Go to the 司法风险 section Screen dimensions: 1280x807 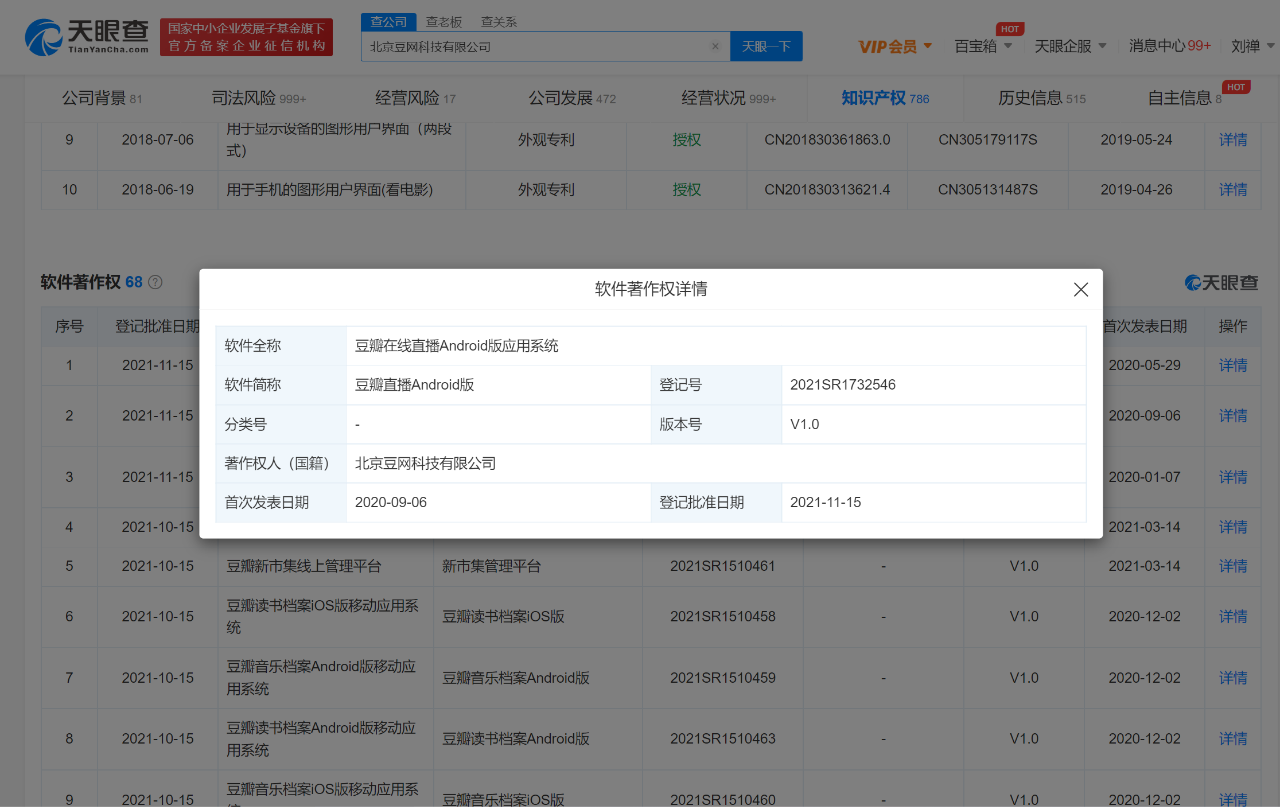click(x=259, y=98)
